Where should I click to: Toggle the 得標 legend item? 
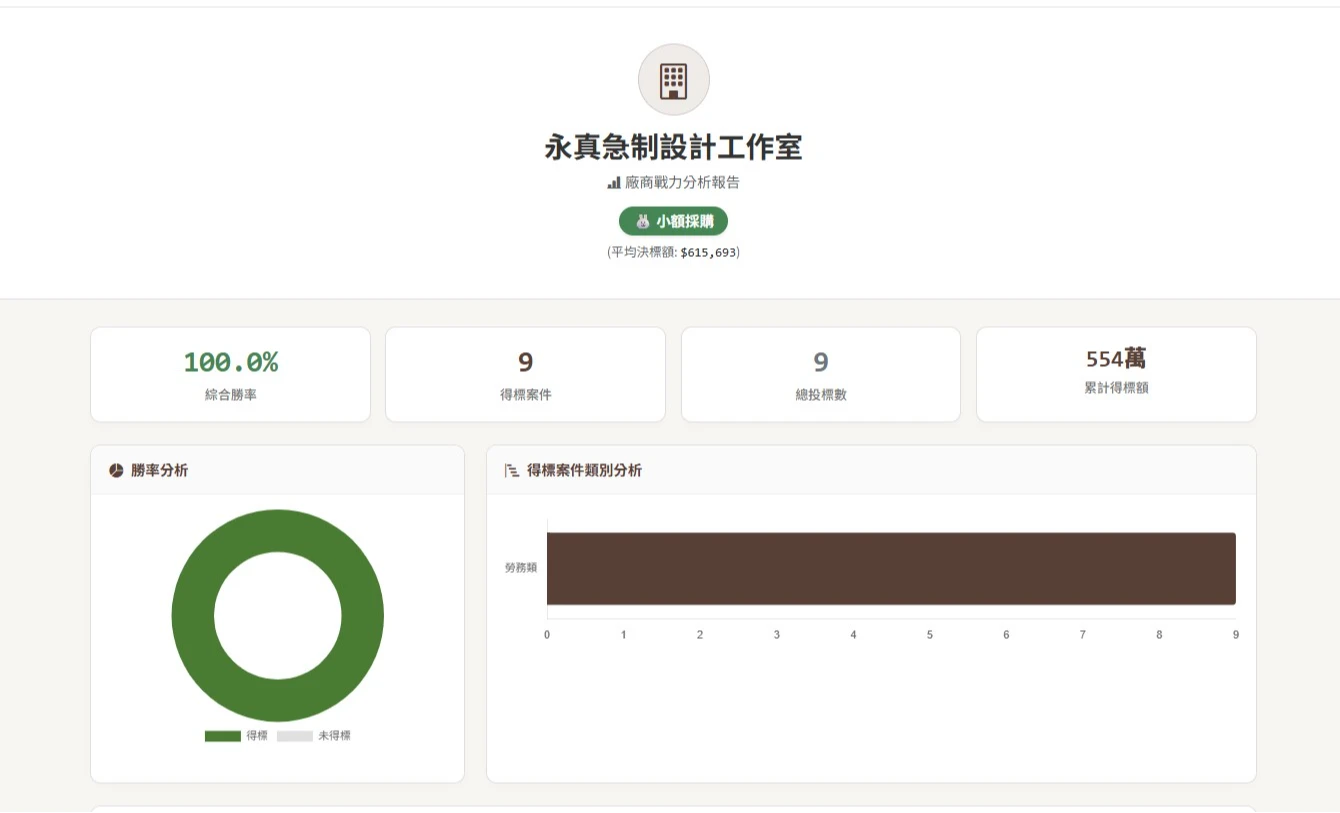(236, 736)
